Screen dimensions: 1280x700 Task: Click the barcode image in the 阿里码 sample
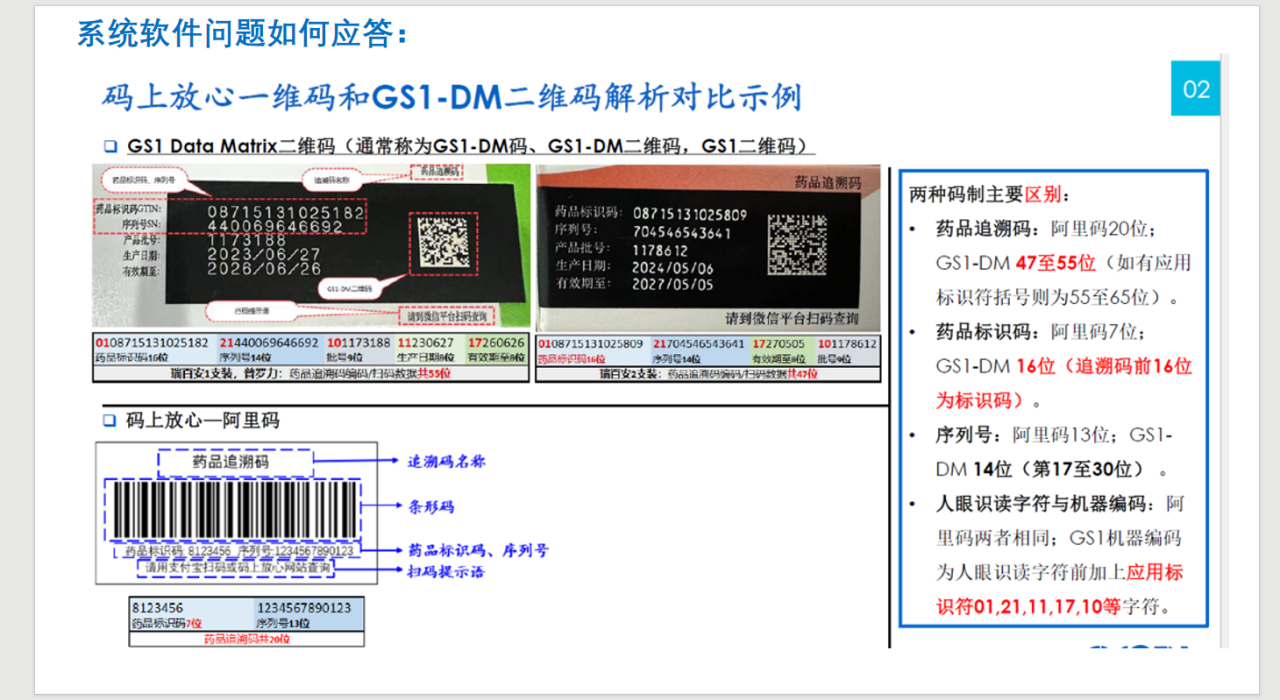(x=234, y=509)
